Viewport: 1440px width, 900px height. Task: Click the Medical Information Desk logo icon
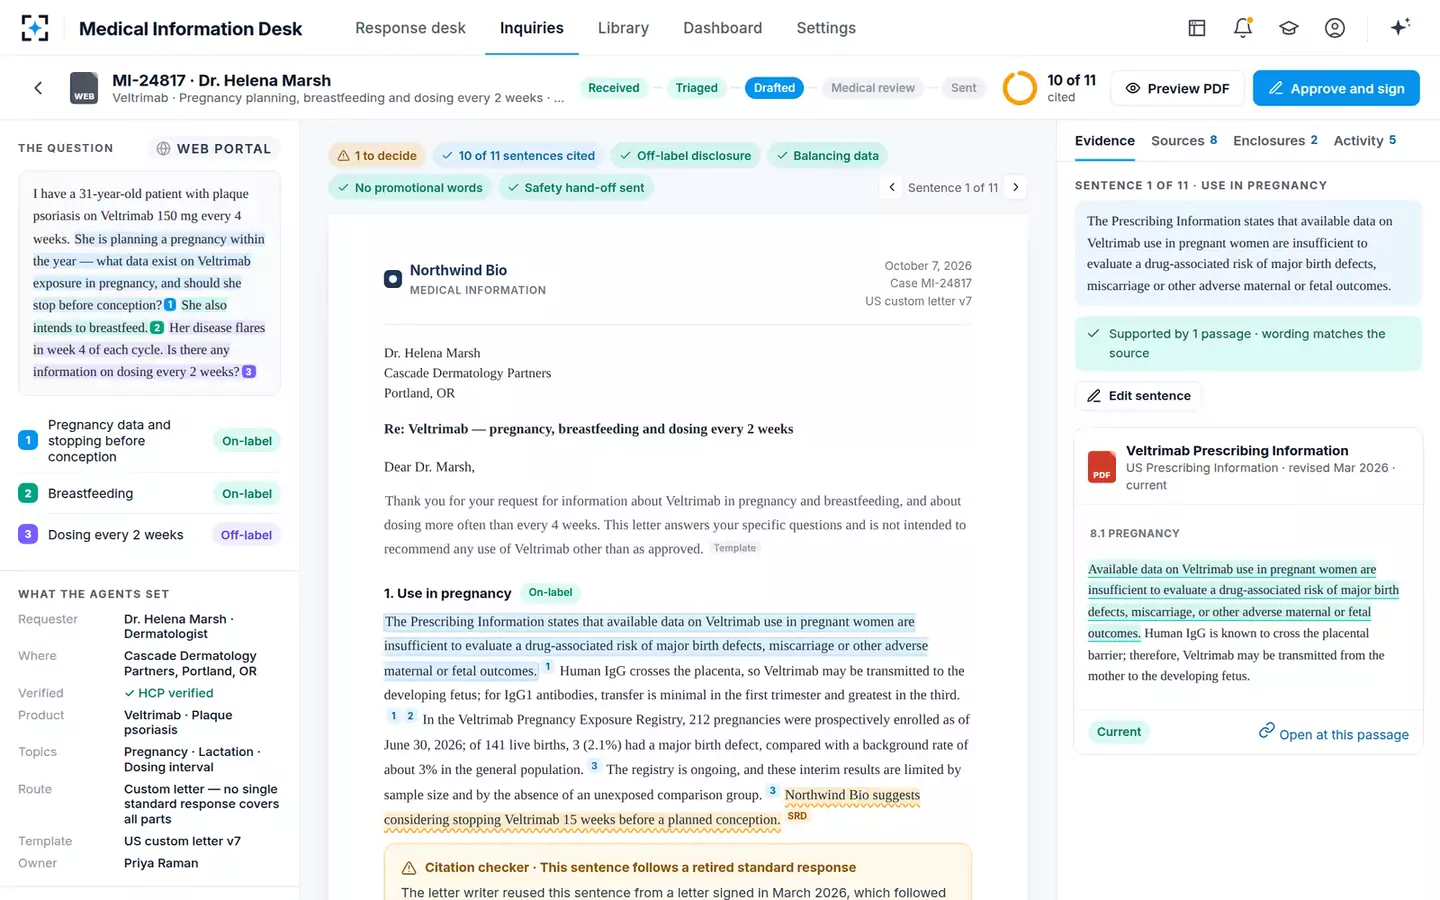35,28
